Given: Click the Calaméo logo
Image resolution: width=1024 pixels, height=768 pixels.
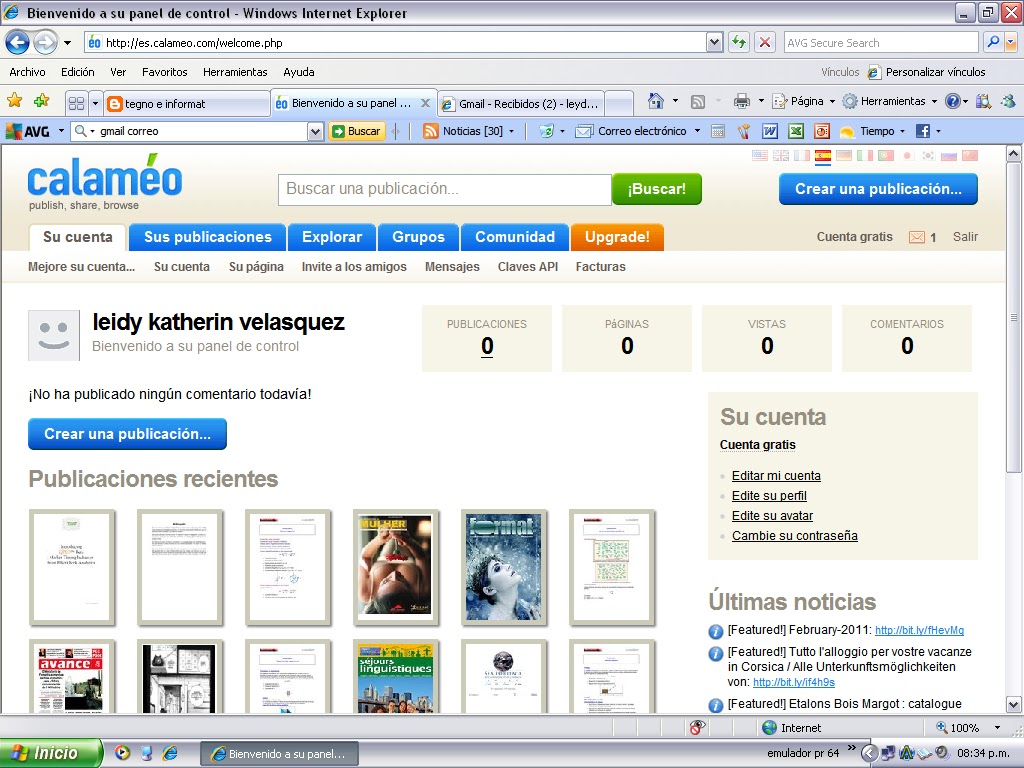Looking at the screenshot, I should click(x=104, y=182).
